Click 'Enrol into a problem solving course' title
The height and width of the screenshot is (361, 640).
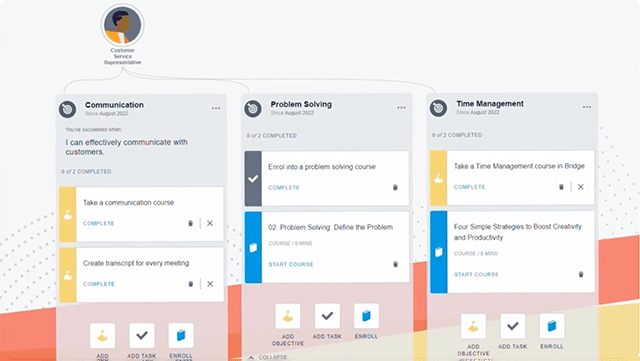click(x=322, y=167)
